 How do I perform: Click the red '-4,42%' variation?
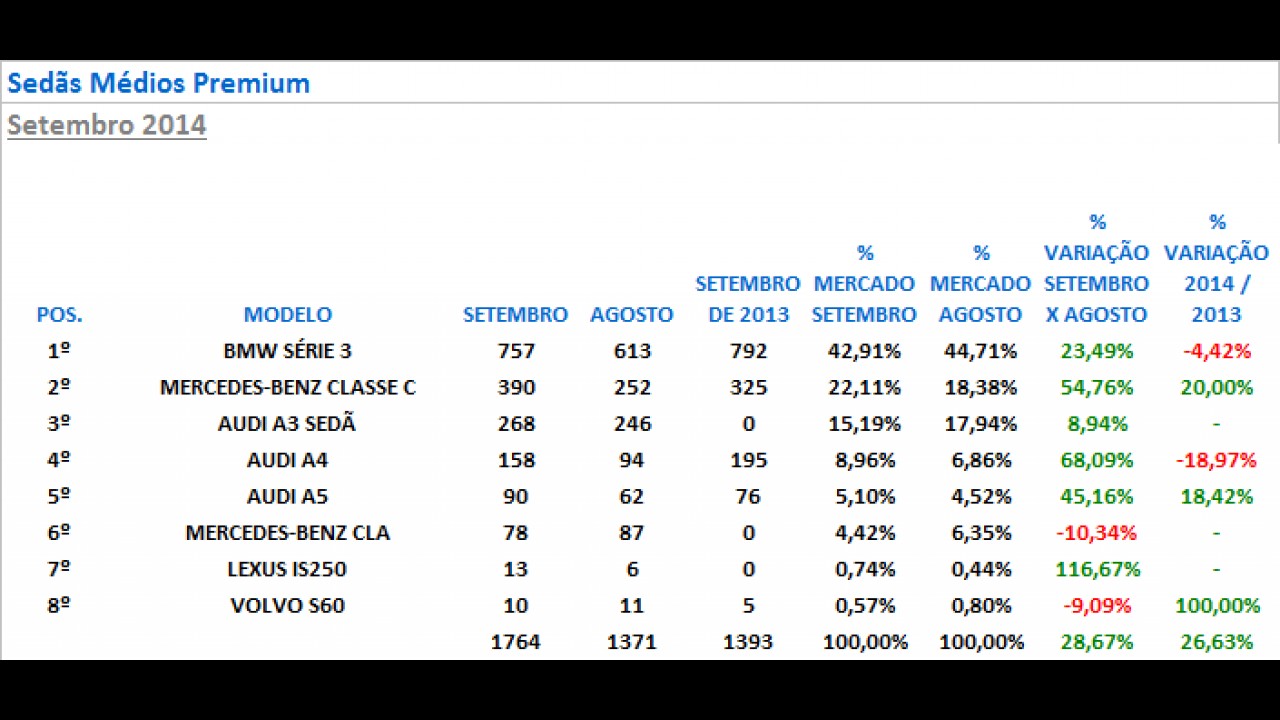(1216, 351)
